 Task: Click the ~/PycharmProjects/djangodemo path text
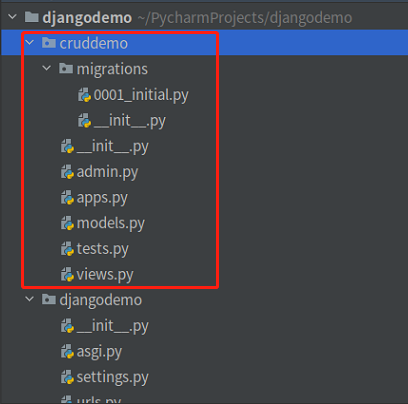click(x=245, y=18)
